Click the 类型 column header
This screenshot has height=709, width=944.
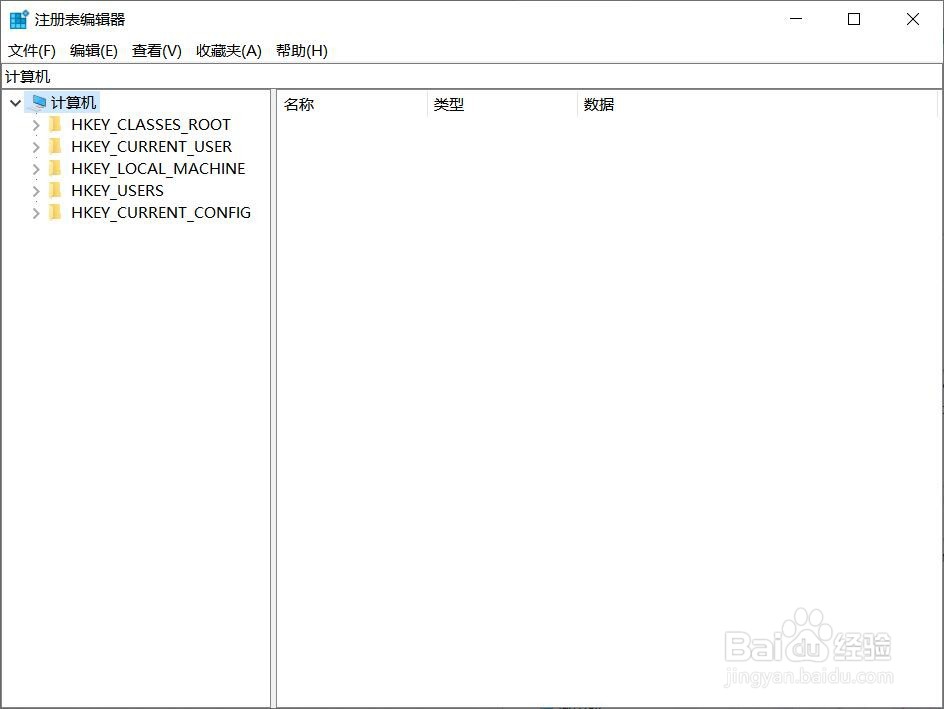(x=449, y=103)
